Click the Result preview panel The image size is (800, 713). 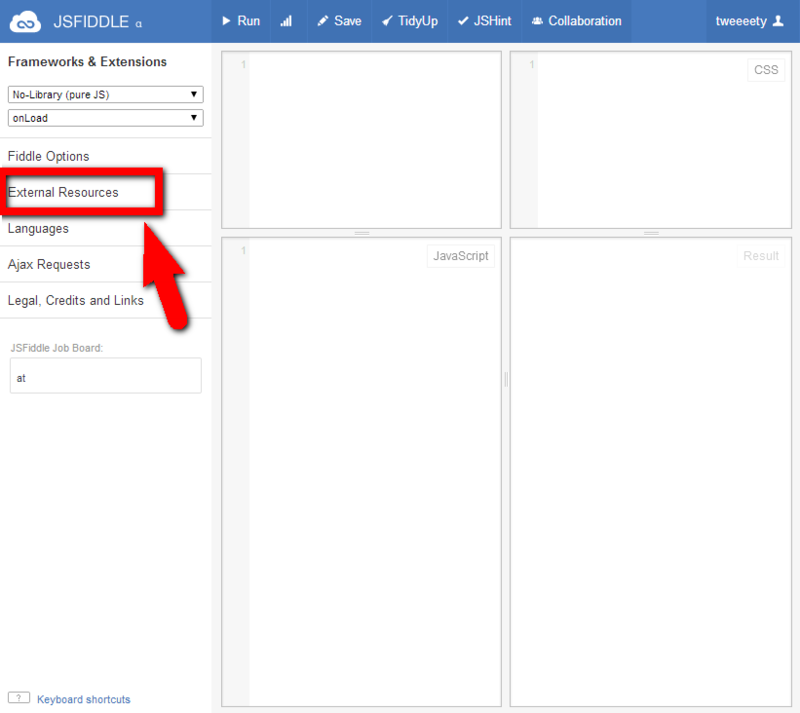[651, 472]
